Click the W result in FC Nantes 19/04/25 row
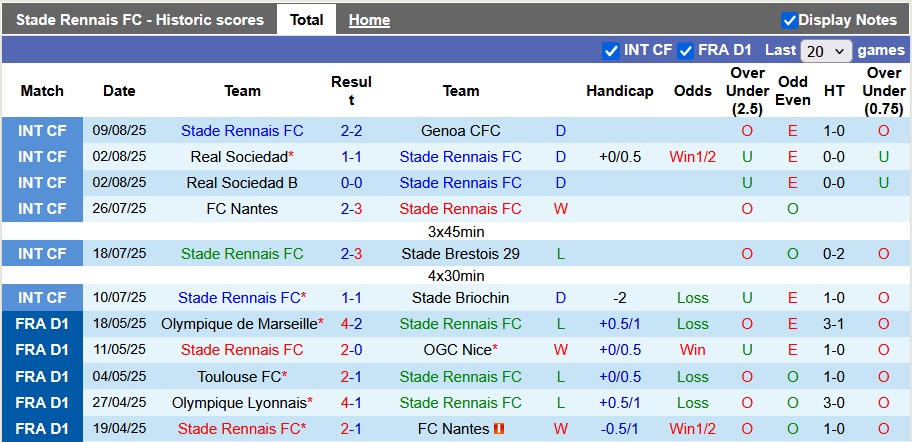Screen dimensions: 912x442 pyautogui.click(x=561, y=429)
